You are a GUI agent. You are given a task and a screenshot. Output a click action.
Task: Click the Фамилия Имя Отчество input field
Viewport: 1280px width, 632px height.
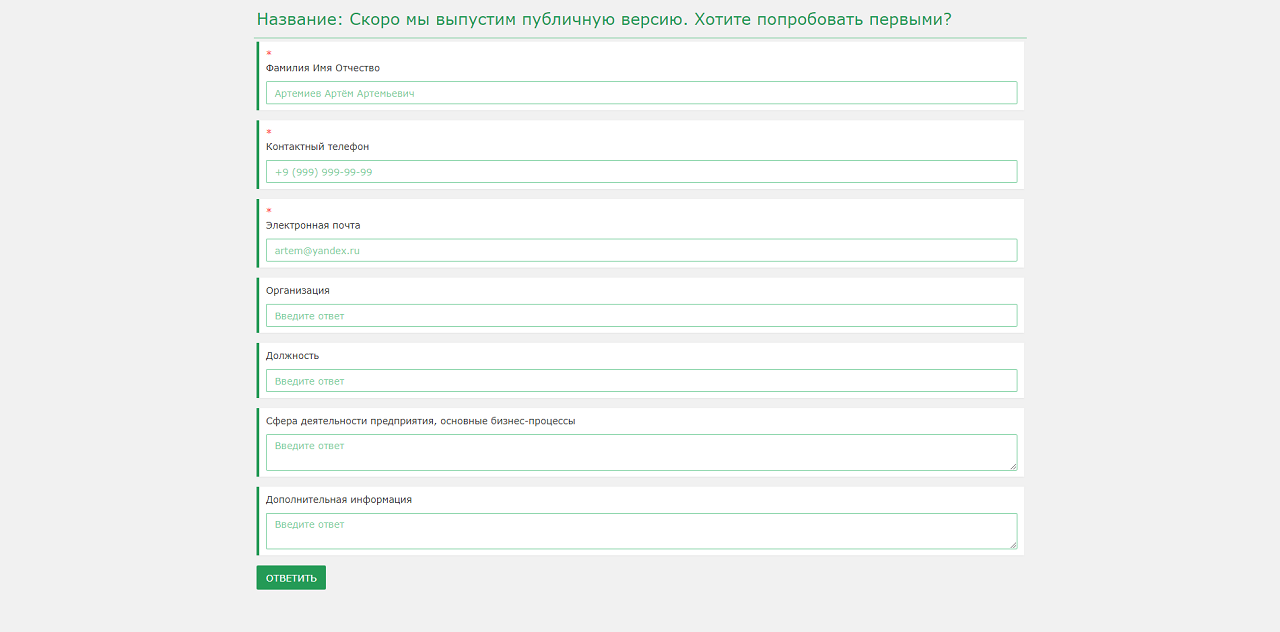pyautogui.click(x=640, y=92)
